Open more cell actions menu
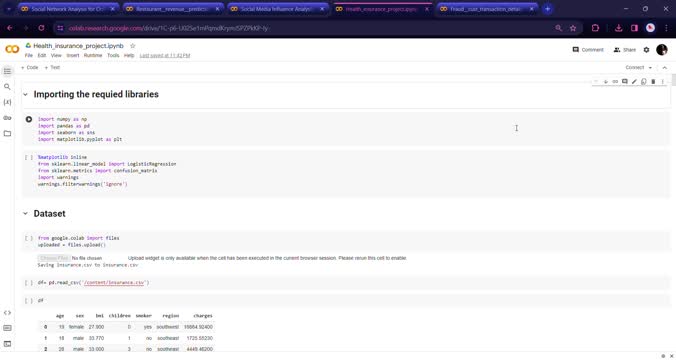Screen dimensions: 676x360 coord(663,81)
